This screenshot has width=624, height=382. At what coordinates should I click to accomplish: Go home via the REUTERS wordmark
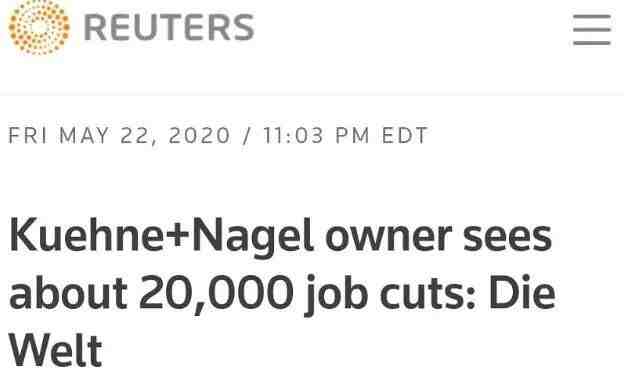[x=169, y=27]
